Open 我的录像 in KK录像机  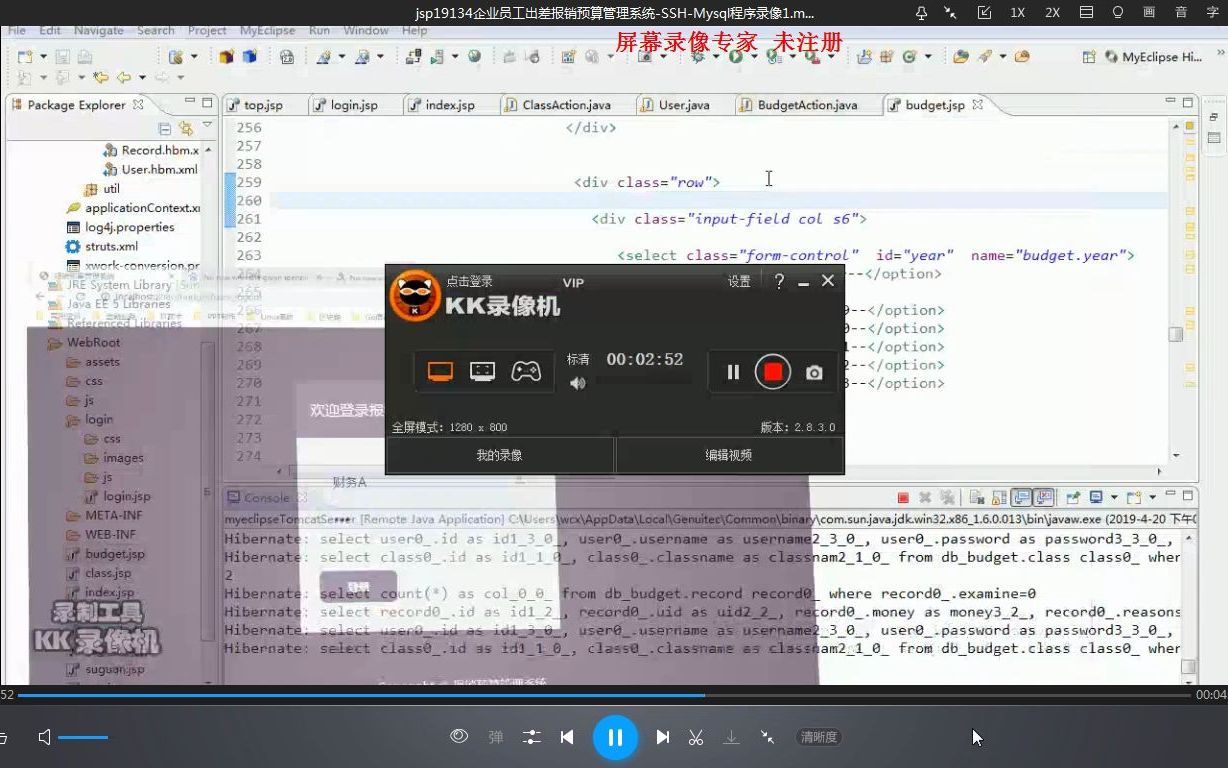click(498, 454)
